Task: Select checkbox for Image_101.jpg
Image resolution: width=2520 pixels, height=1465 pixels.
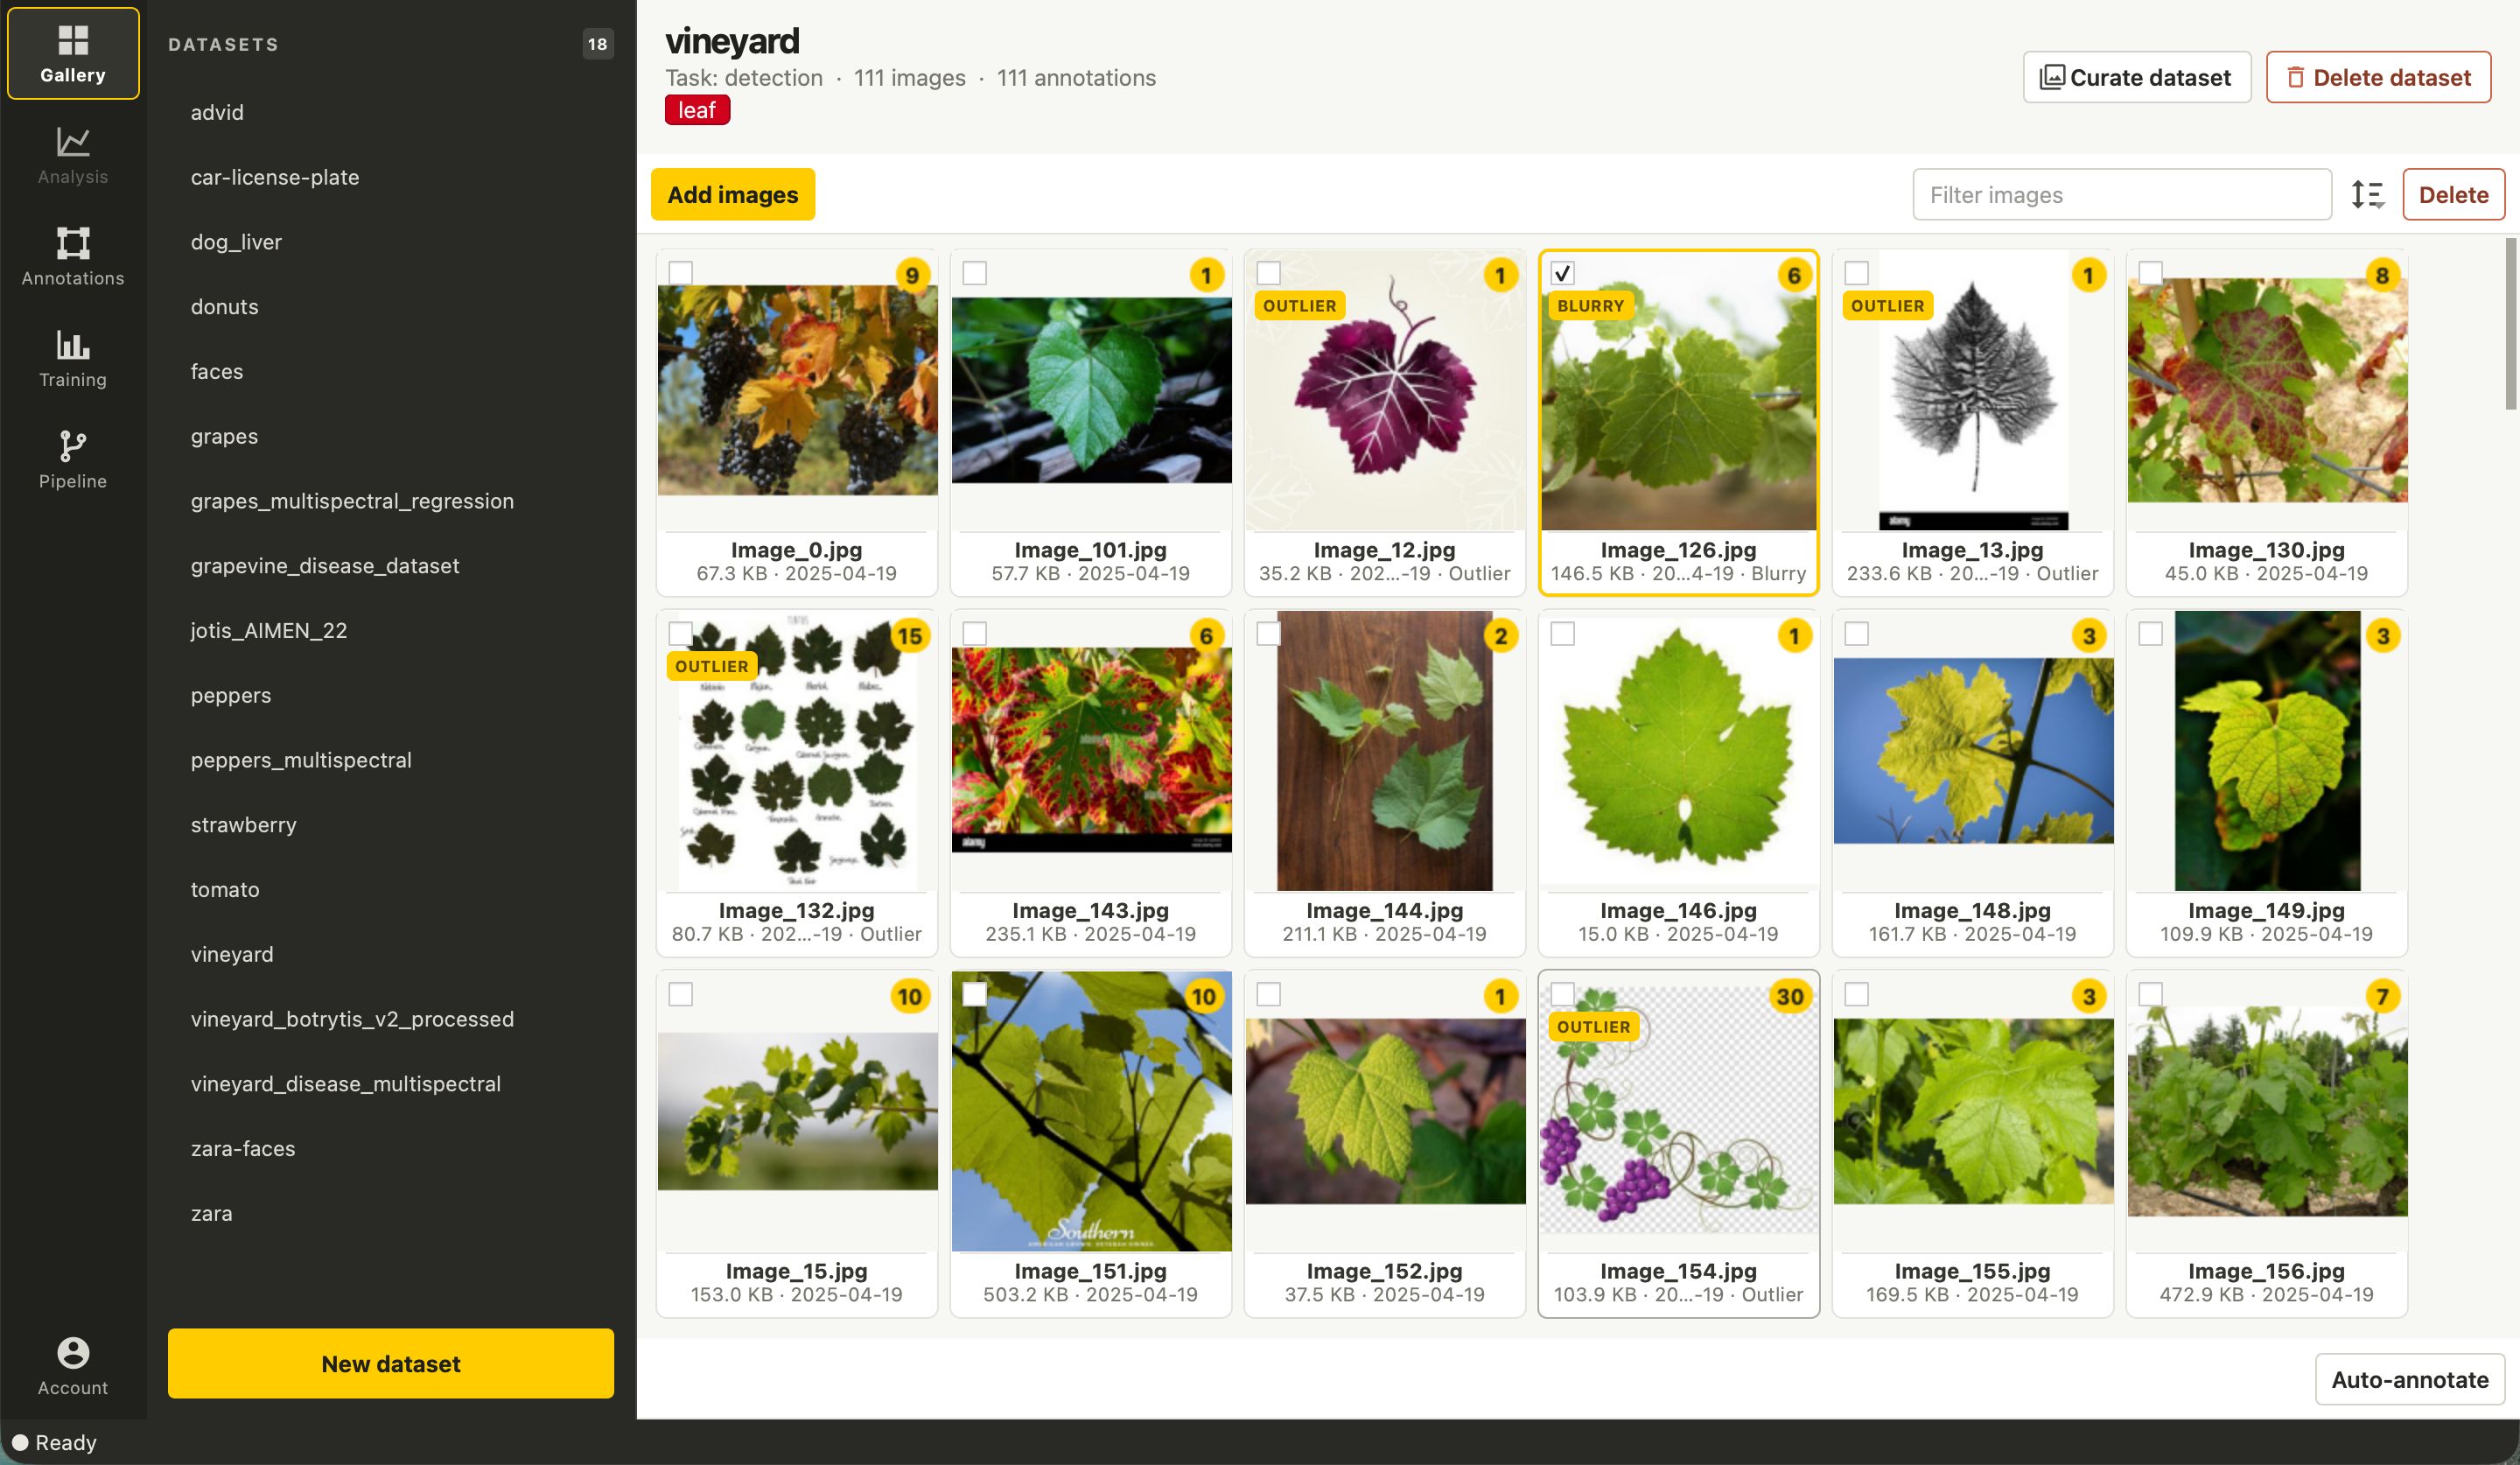Action: (x=975, y=273)
